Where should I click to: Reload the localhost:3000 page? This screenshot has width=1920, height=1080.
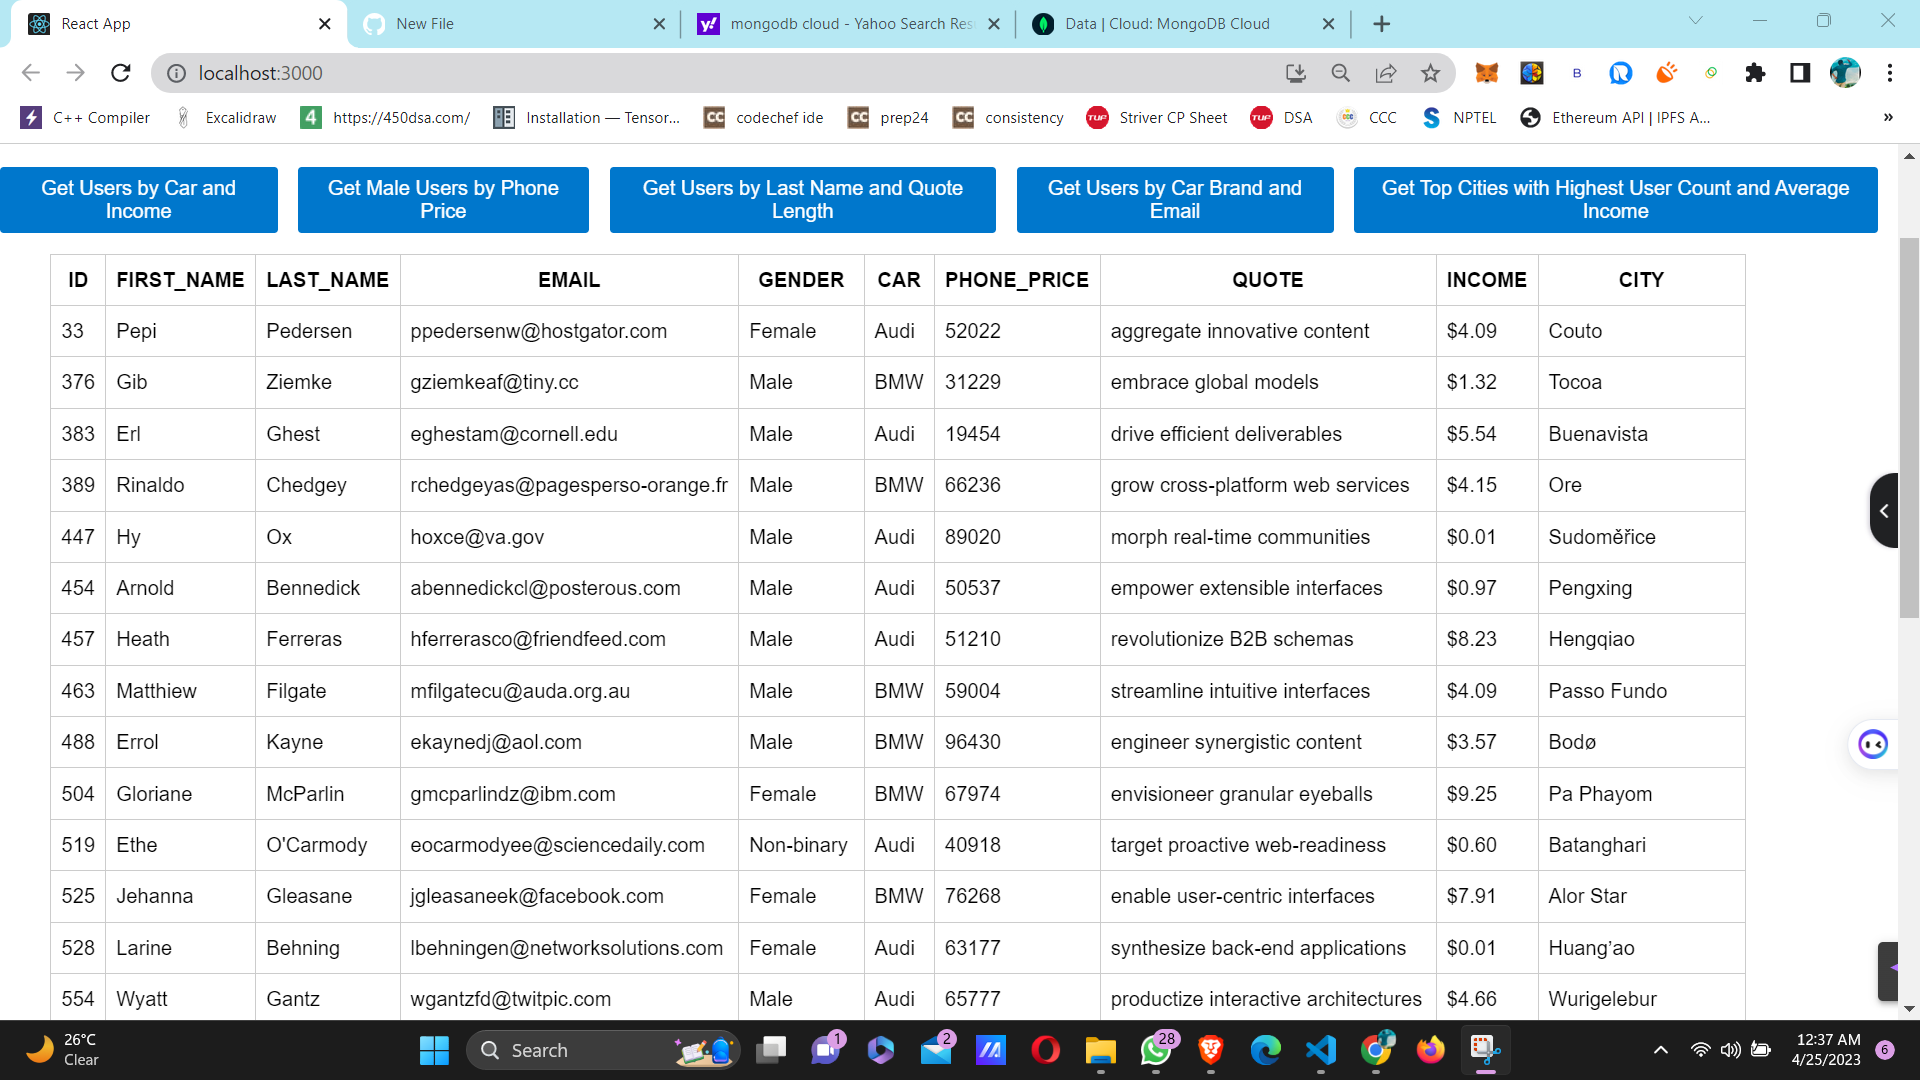120,73
